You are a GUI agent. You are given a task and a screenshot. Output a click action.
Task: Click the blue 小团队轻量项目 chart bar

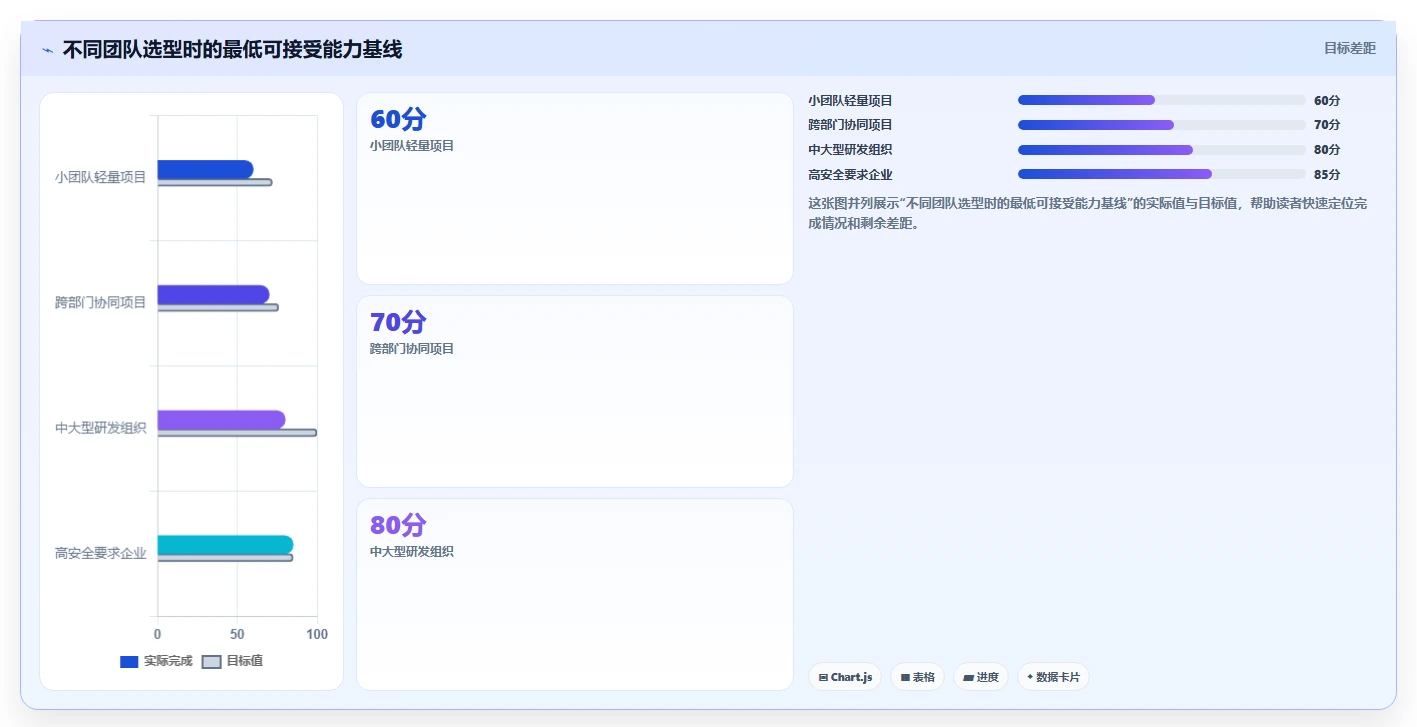pos(205,169)
